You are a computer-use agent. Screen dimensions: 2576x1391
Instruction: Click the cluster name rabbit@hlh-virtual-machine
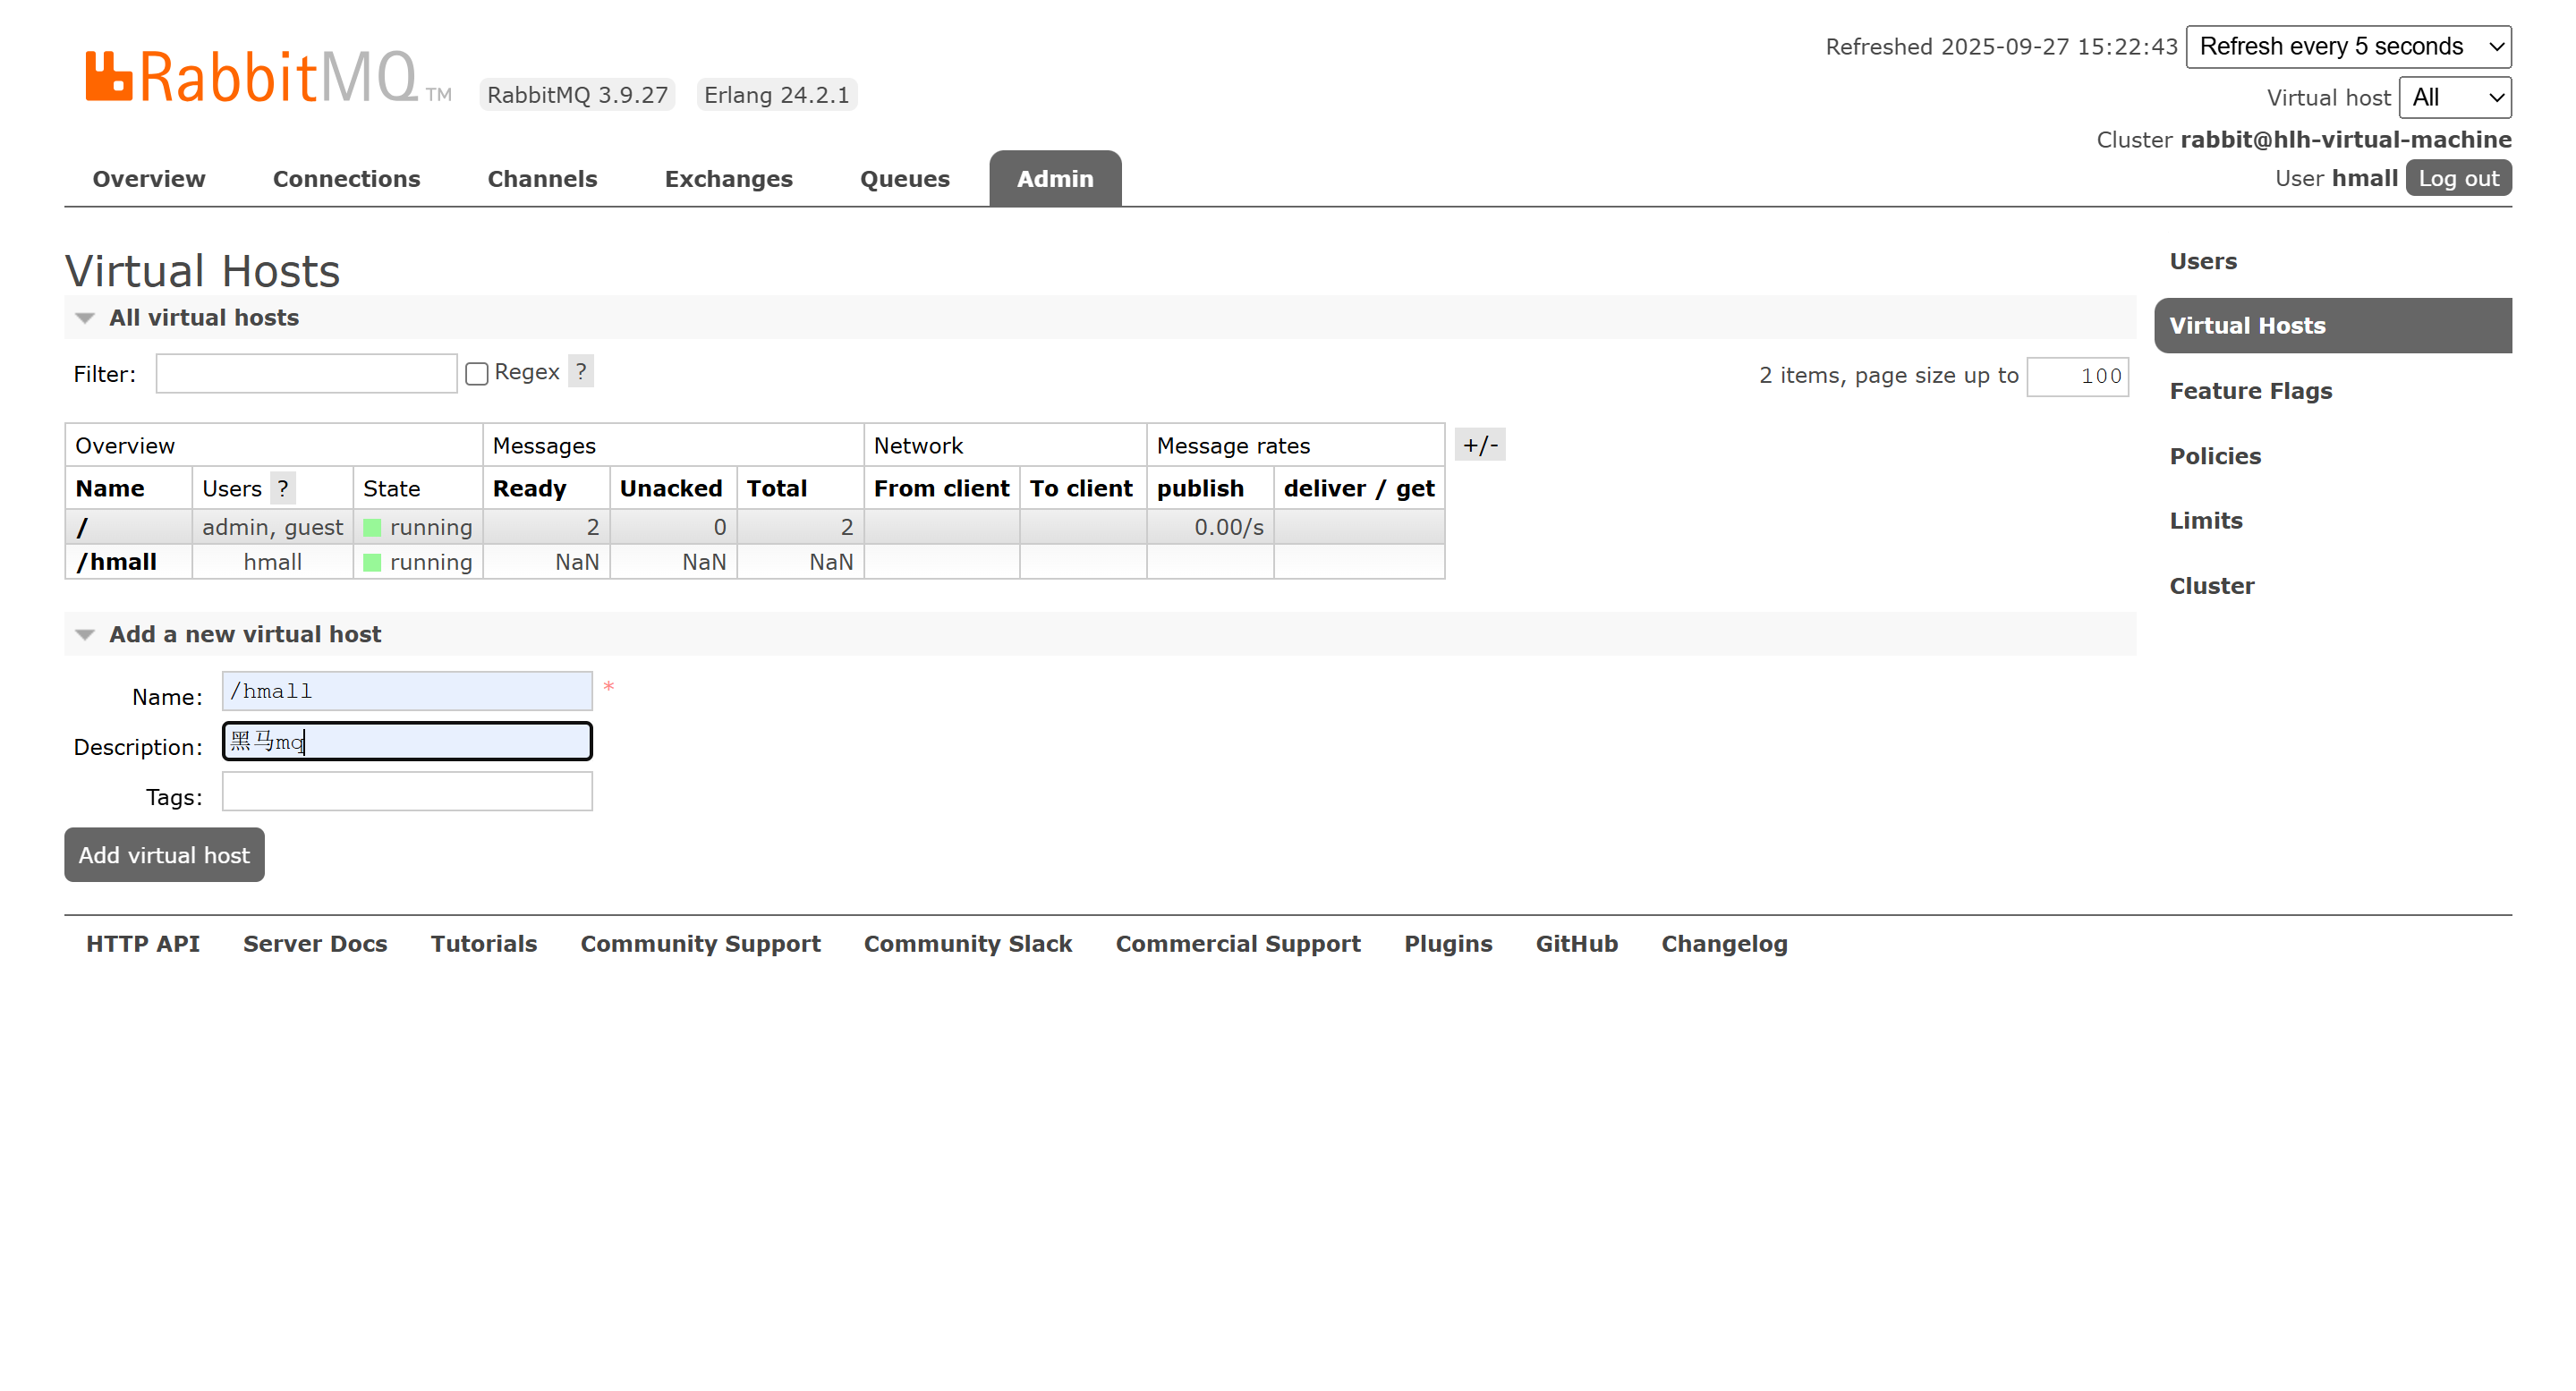(x=2345, y=139)
